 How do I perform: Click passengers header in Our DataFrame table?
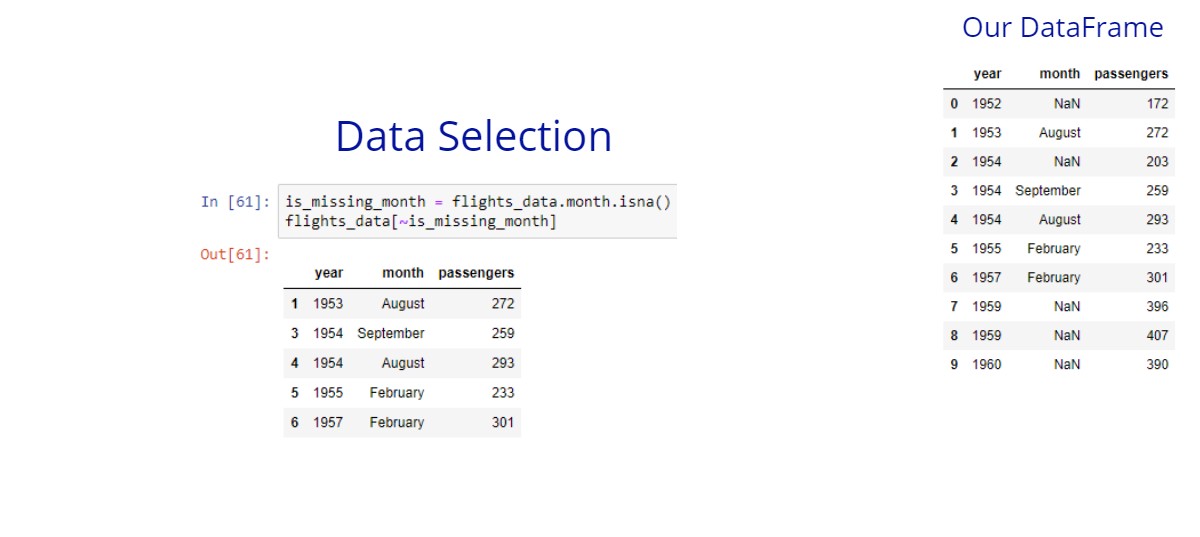click(x=1131, y=74)
